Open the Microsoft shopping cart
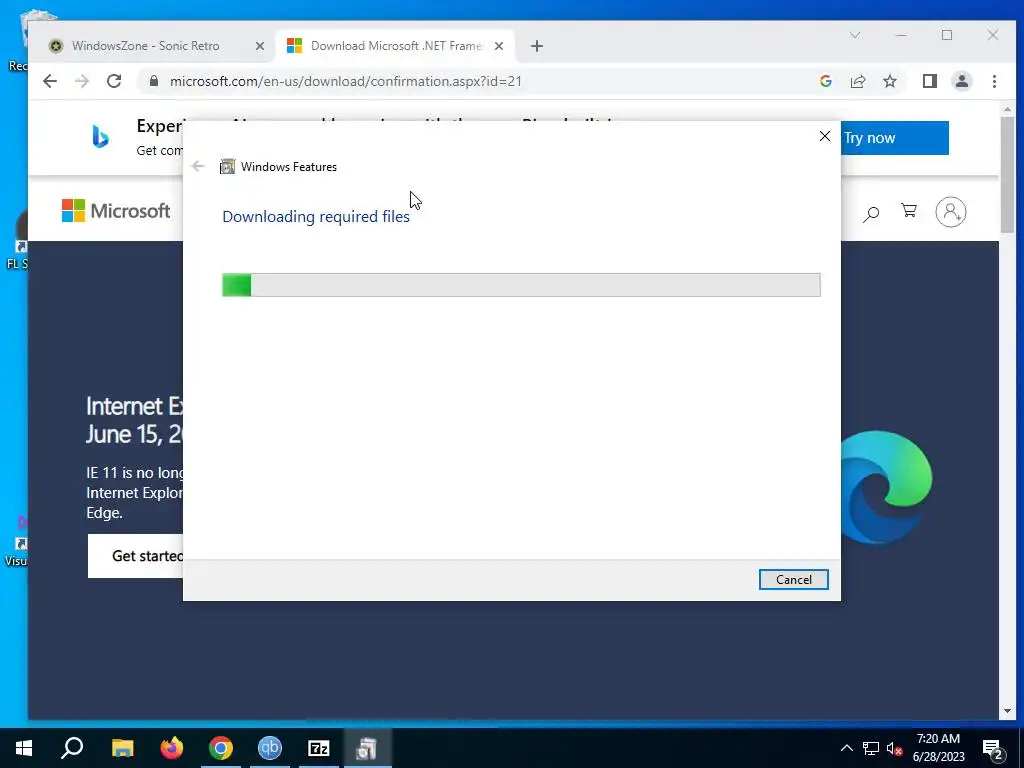Viewport: 1024px width, 768px height. (x=908, y=211)
